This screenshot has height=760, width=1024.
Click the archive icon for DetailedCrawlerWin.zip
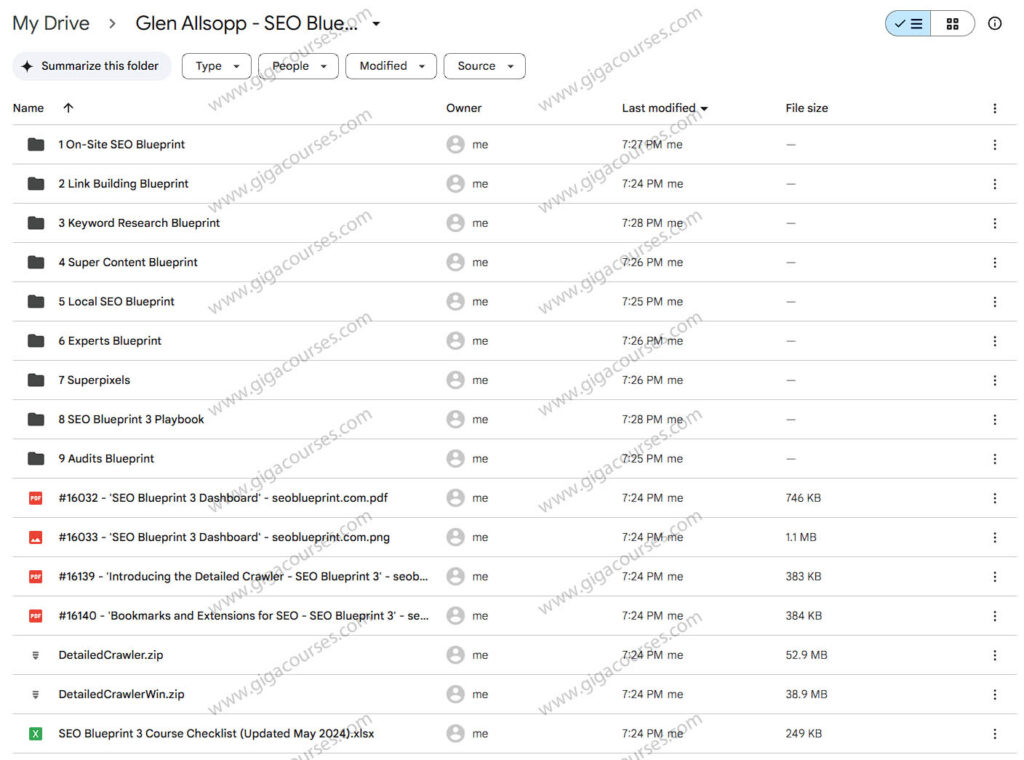pyautogui.click(x=36, y=694)
